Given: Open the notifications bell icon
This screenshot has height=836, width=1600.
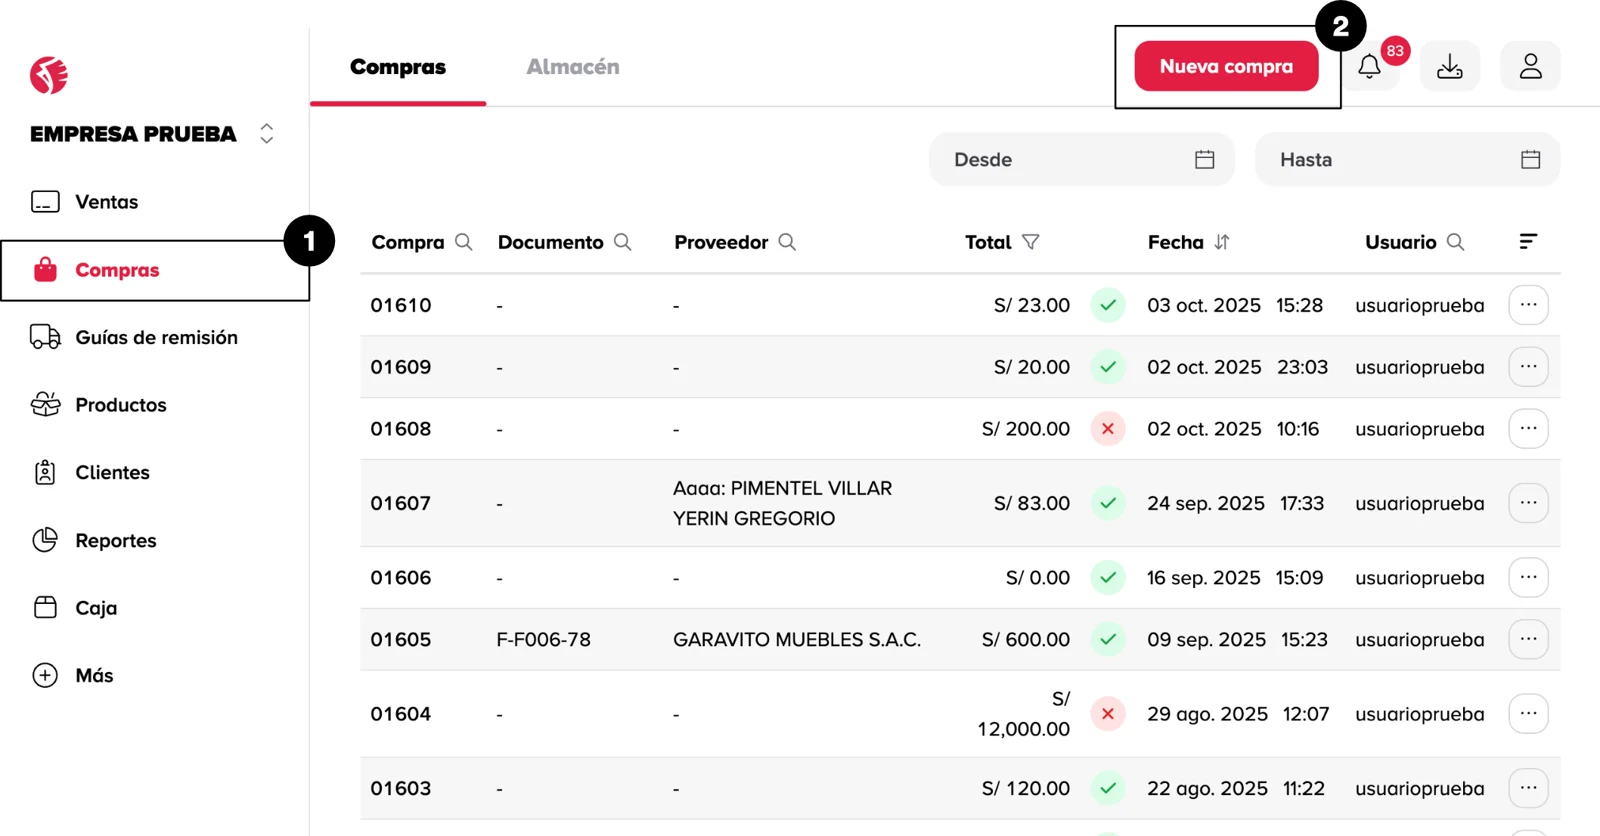Looking at the screenshot, I should pos(1370,67).
